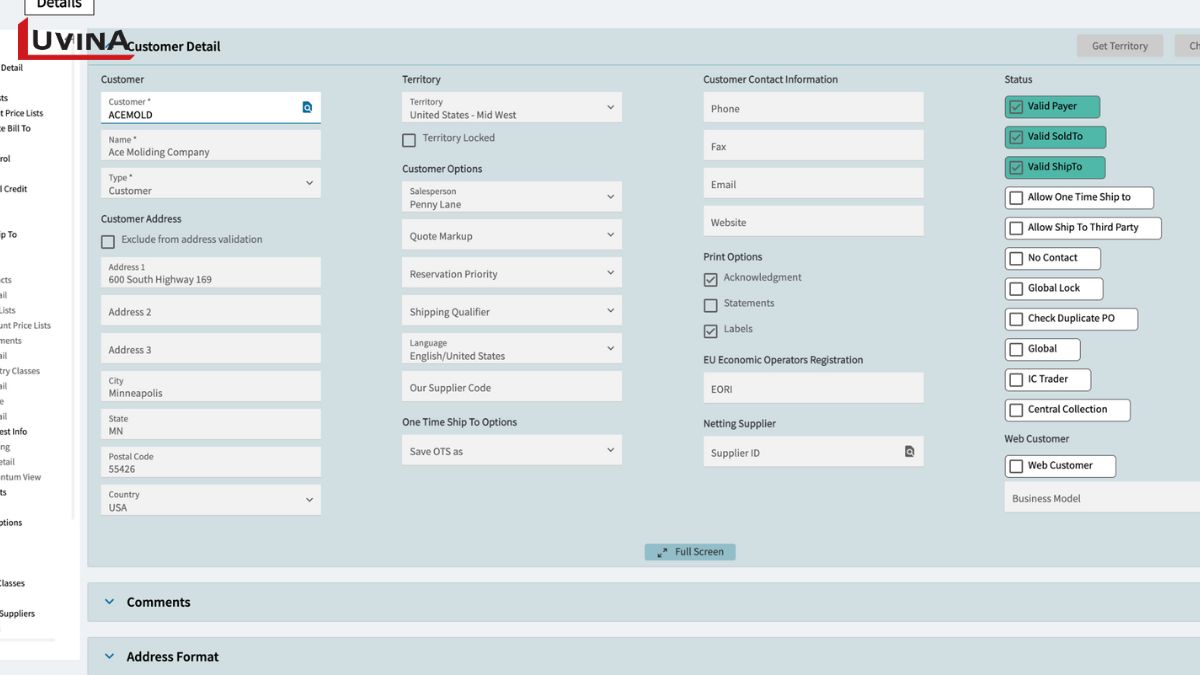Click the Email input field

[x=813, y=184]
